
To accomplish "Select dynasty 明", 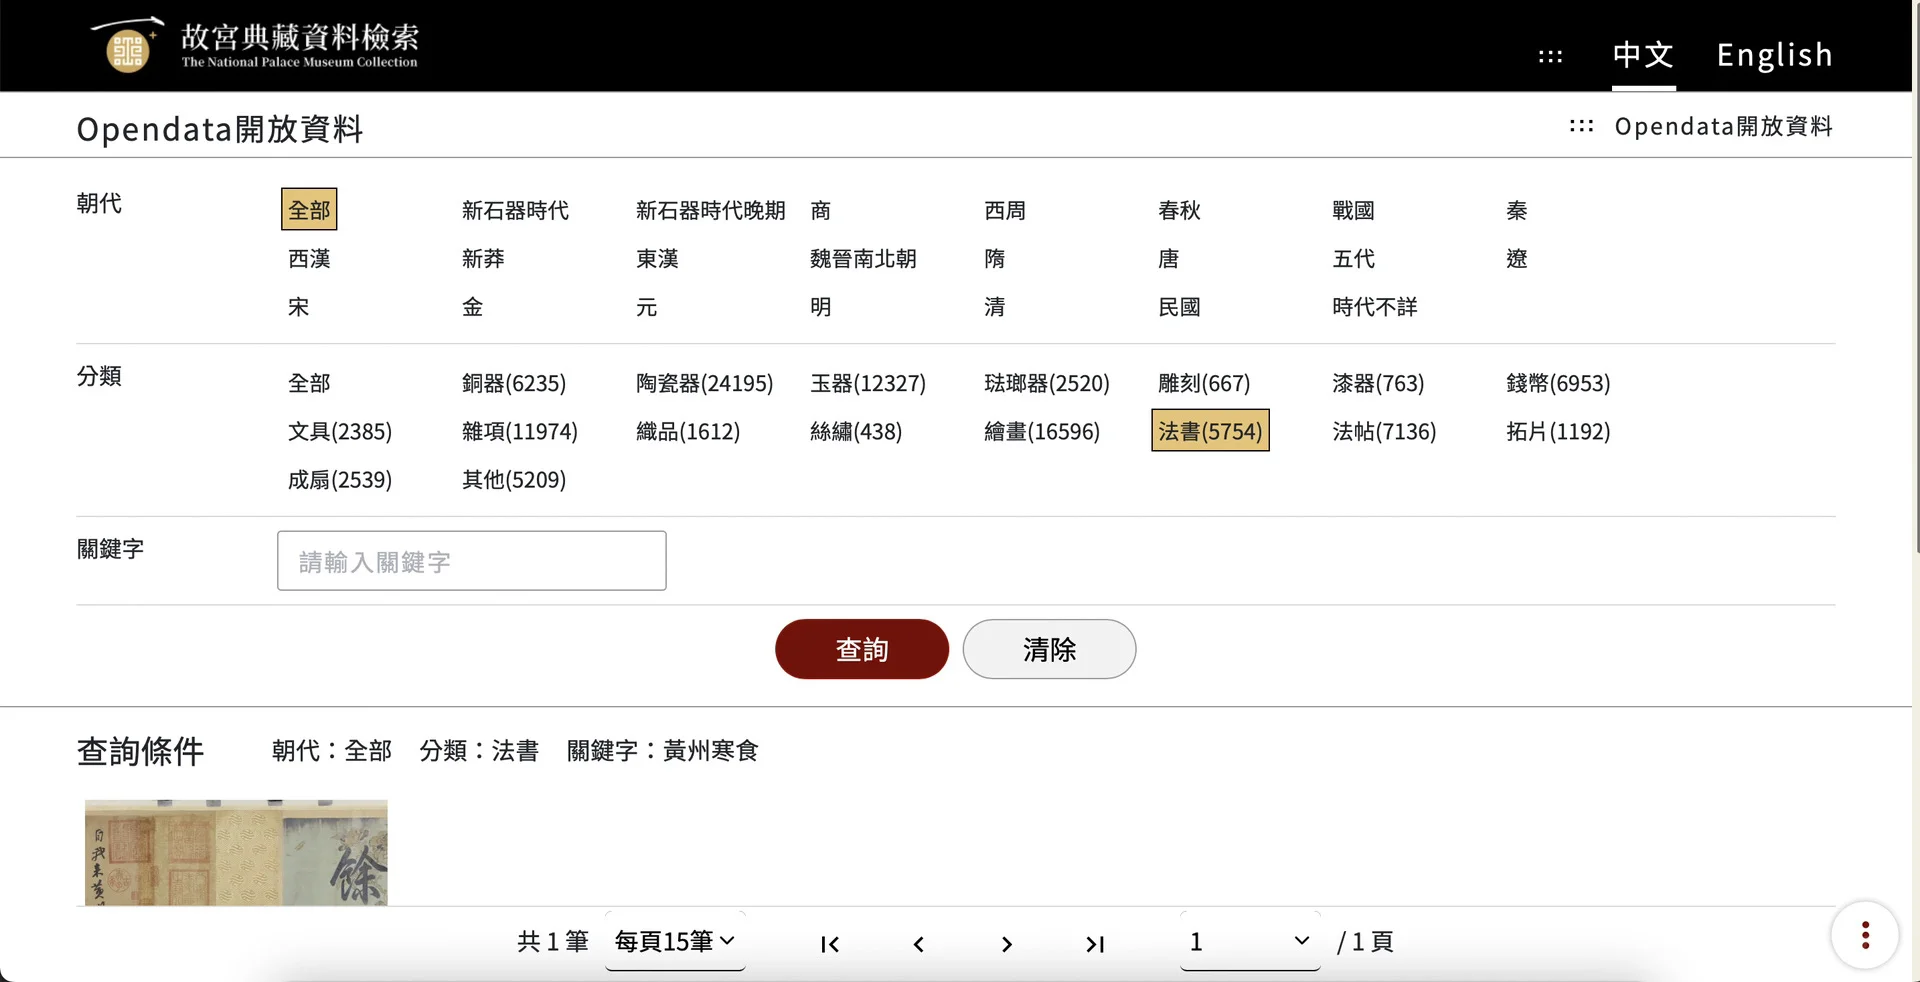I will coord(821,306).
